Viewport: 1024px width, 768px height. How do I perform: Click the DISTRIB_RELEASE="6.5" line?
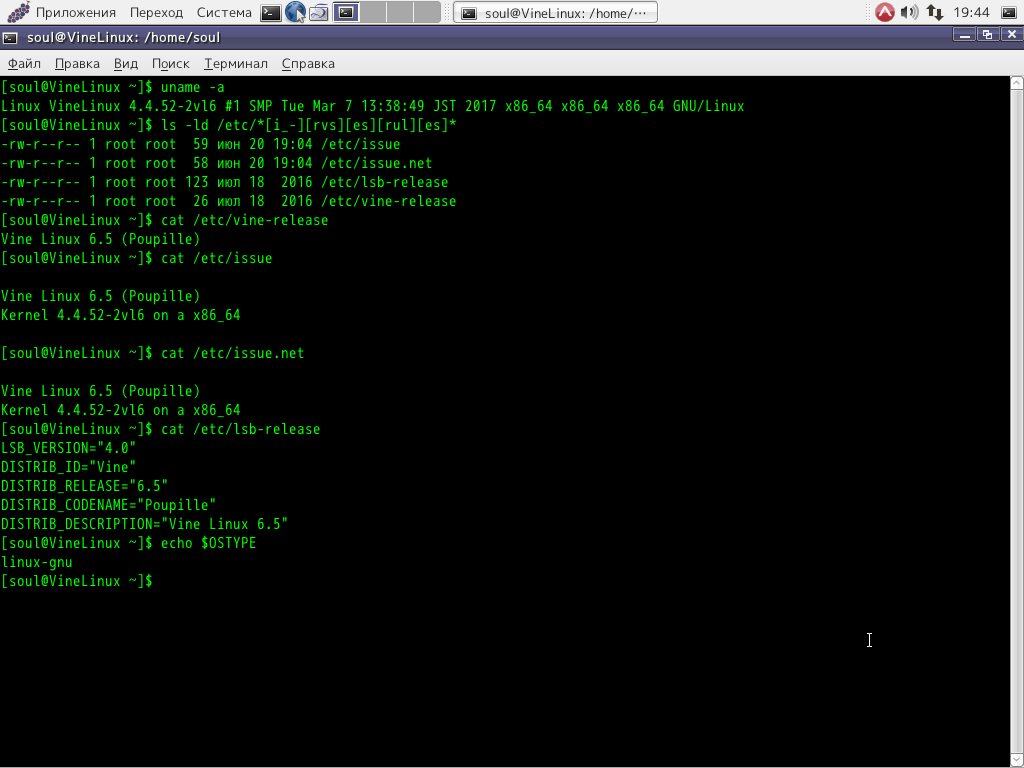[84, 486]
